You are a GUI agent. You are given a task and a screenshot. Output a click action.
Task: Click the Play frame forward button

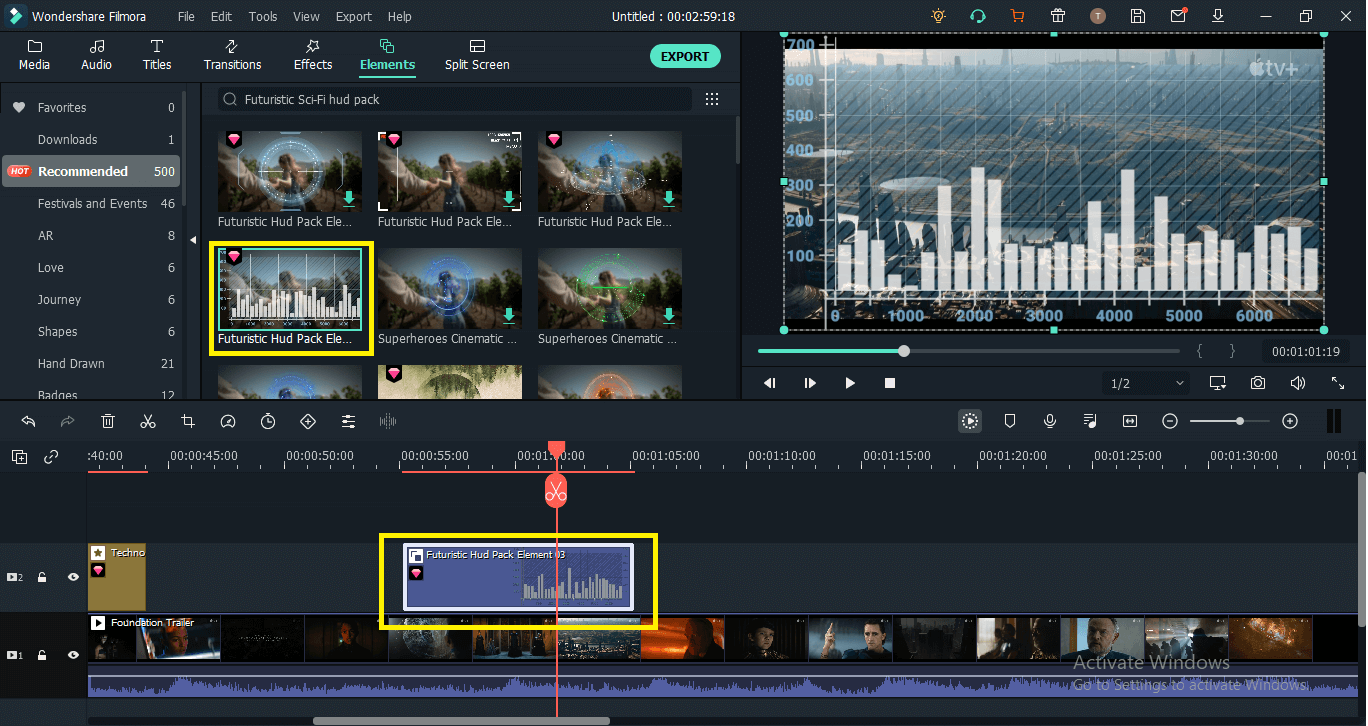810,383
